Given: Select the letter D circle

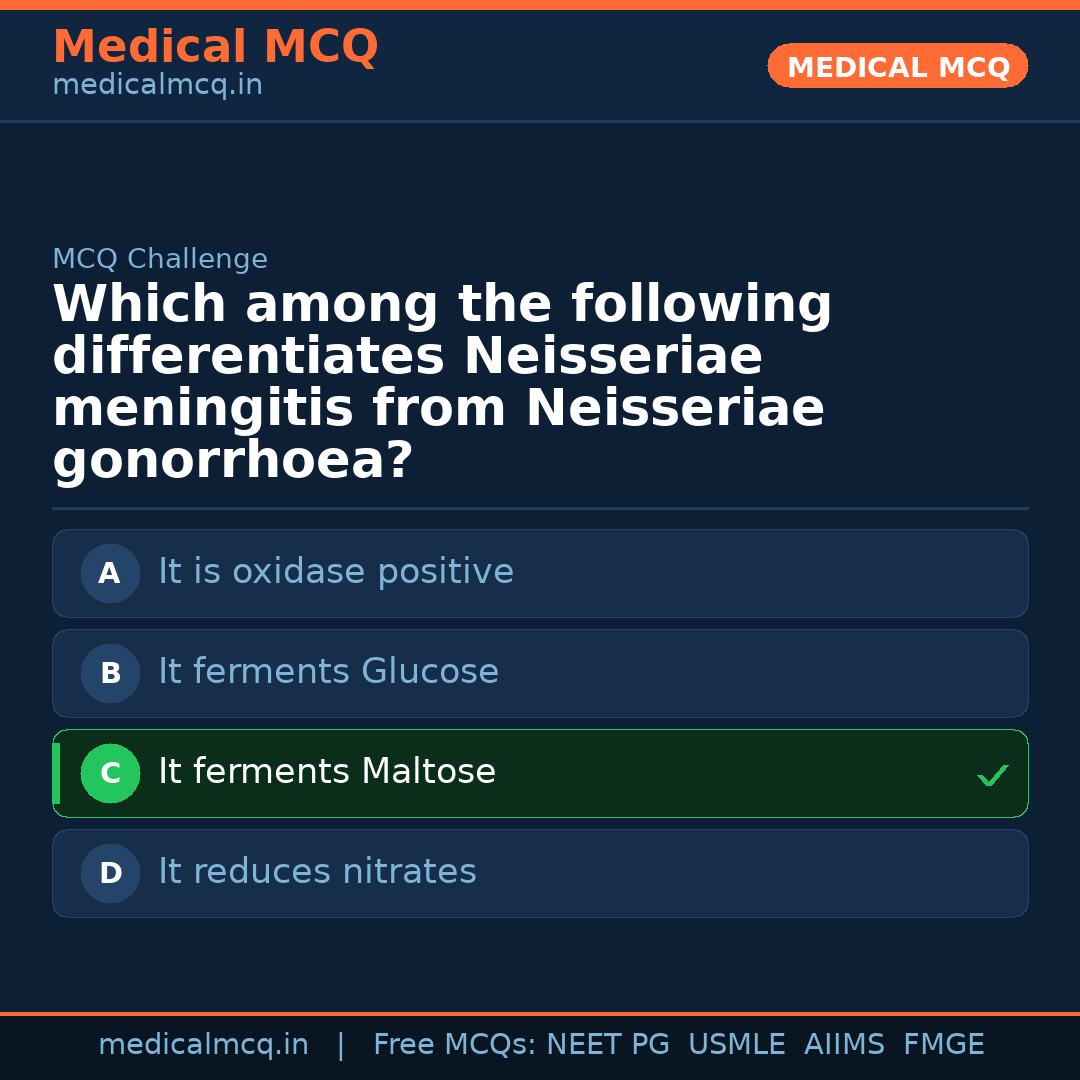Looking at the screenshot, I should point(110,873).
